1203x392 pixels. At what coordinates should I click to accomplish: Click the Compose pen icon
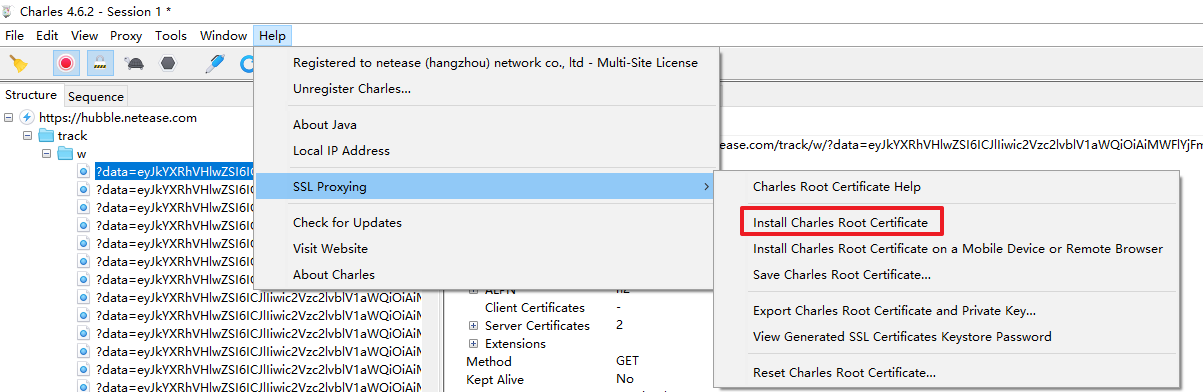click(214, 64)
